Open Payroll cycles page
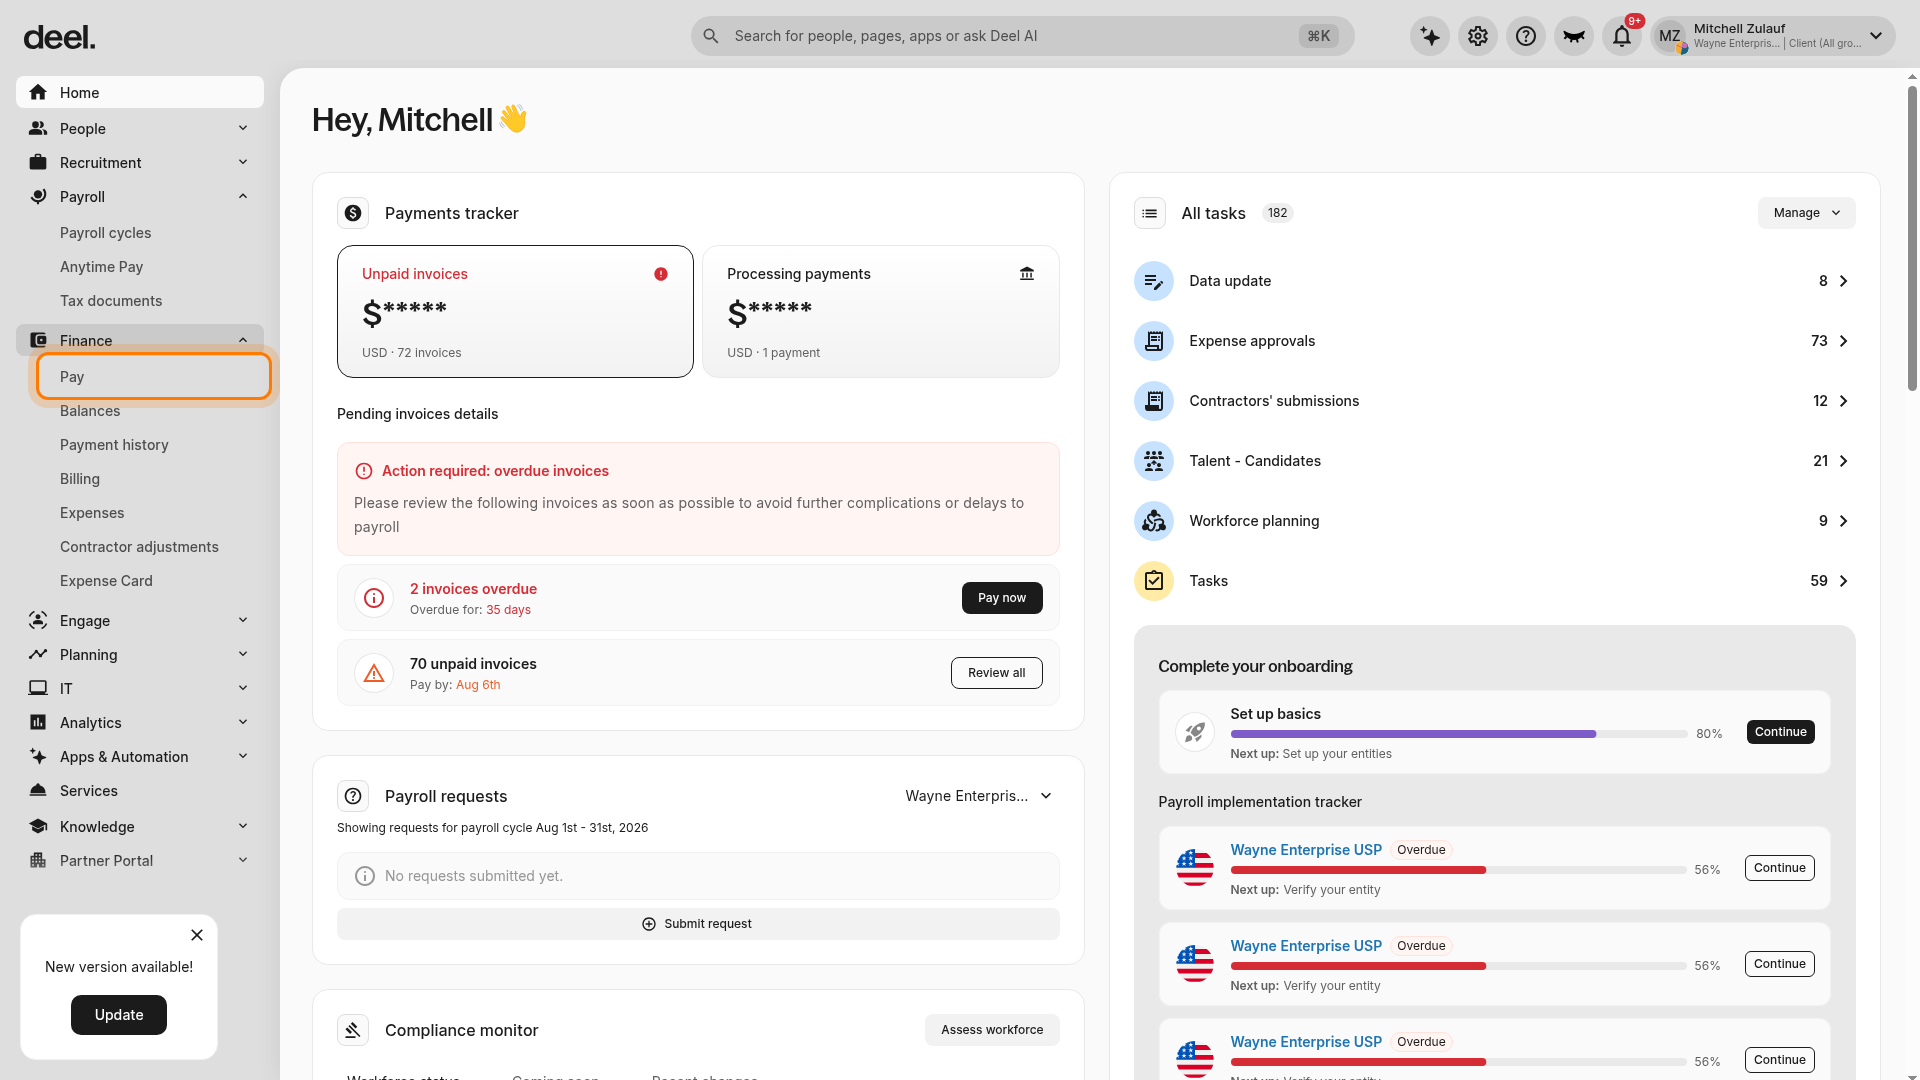Screen dimensions: 1920x1080 tap(105, 233)
